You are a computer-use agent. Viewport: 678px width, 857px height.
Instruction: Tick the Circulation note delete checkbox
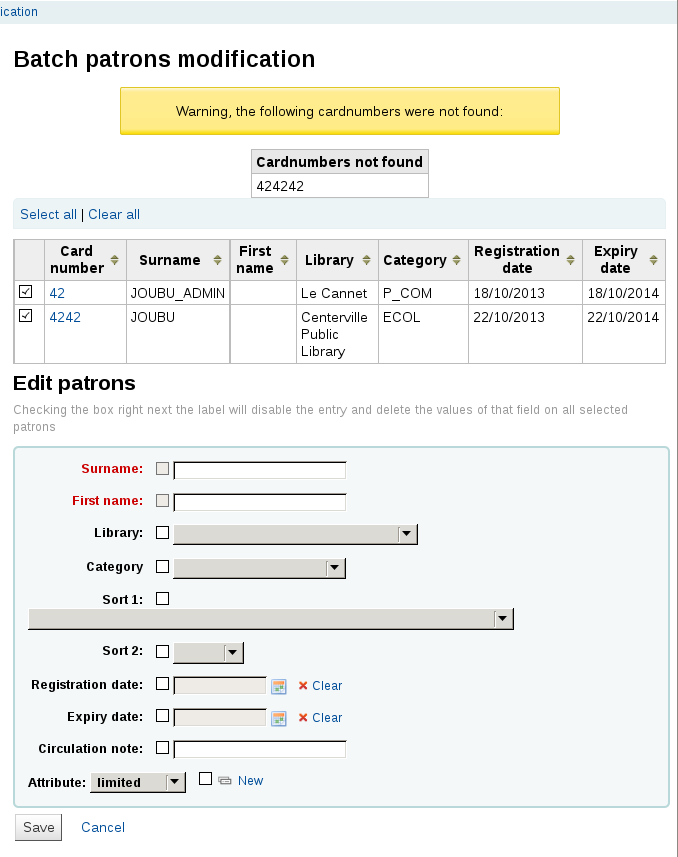(163, 748)
